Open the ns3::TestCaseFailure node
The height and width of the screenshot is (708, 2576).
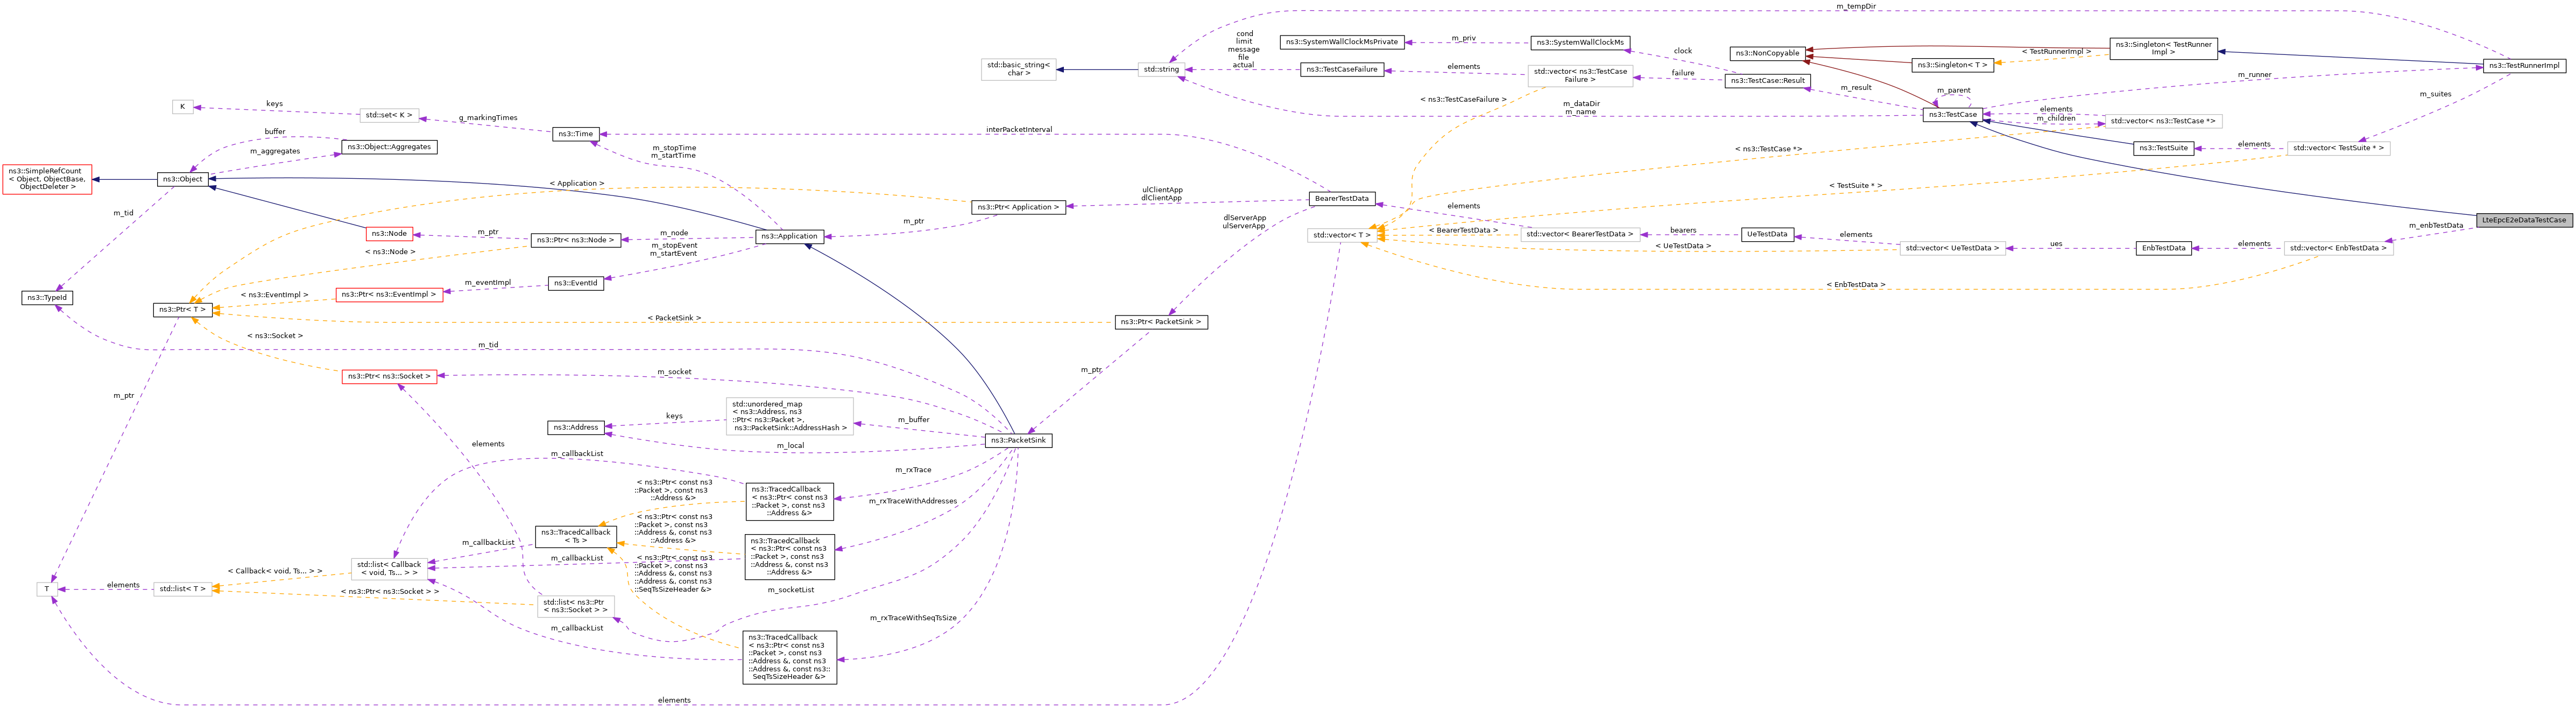click(x=1341, y=69)
